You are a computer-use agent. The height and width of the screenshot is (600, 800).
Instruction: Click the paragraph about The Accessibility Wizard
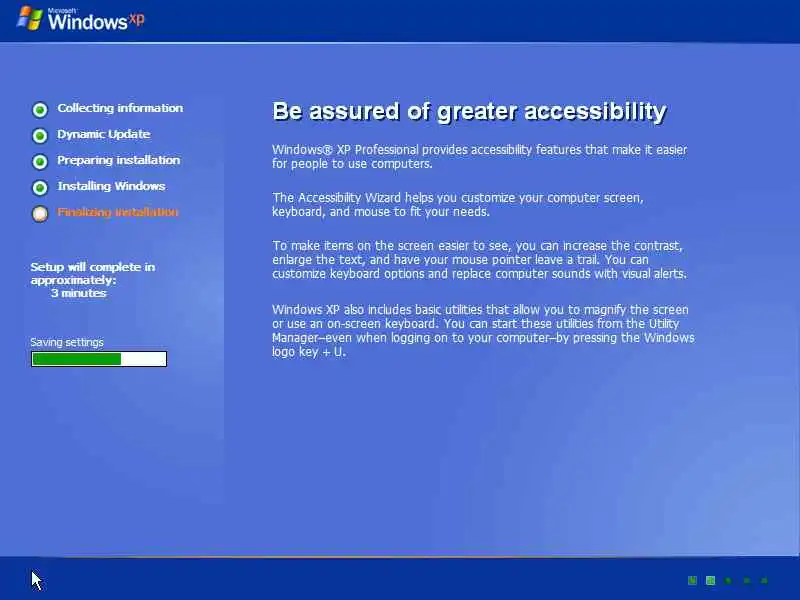458,205
